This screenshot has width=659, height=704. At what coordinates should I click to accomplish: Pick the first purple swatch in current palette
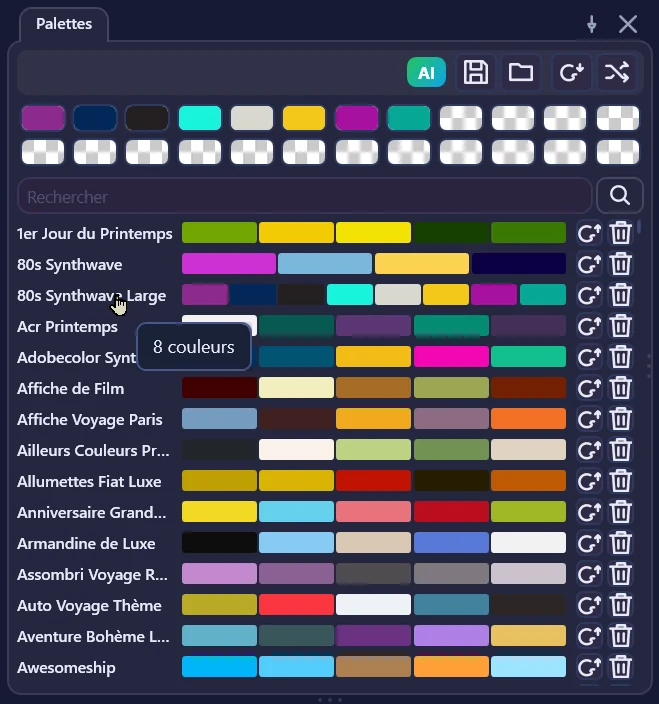coord(43,118)
